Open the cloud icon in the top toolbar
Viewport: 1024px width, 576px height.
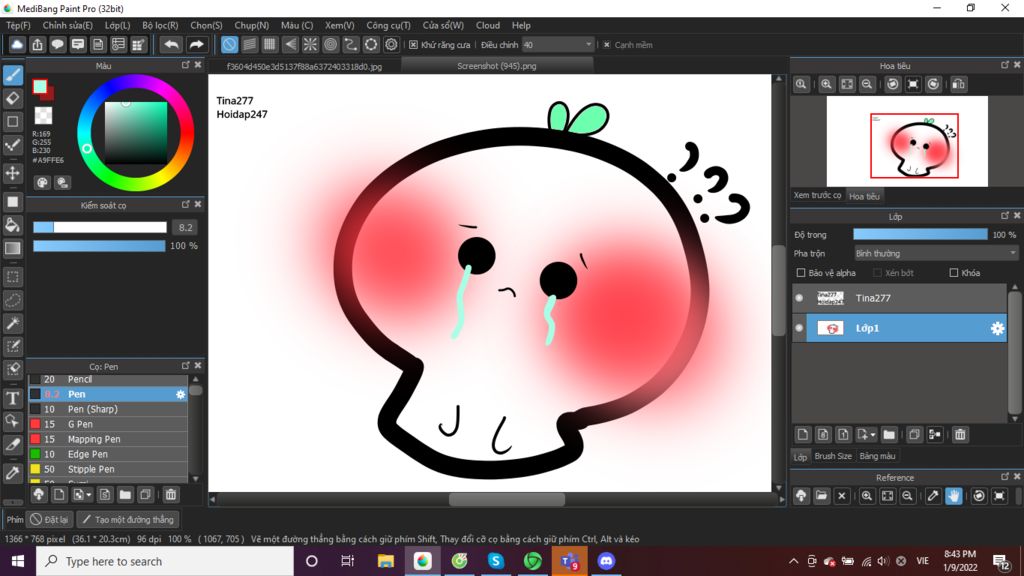click(x=17, y=44)
